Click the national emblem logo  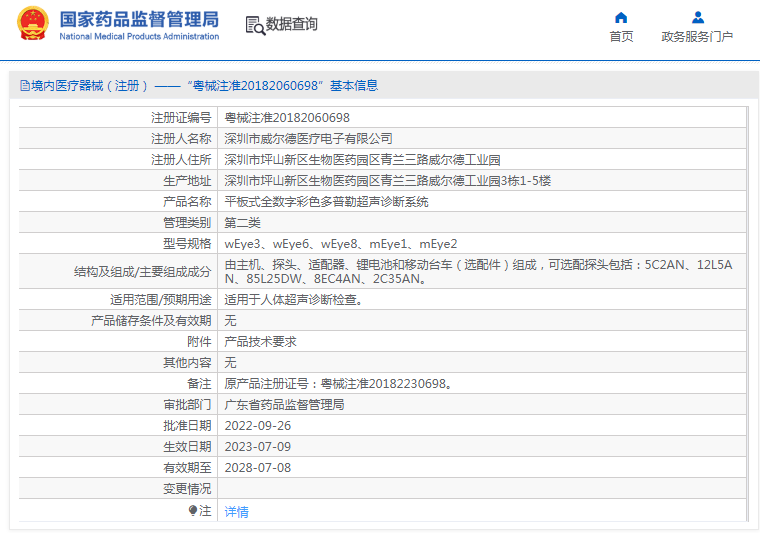(32, 24)
